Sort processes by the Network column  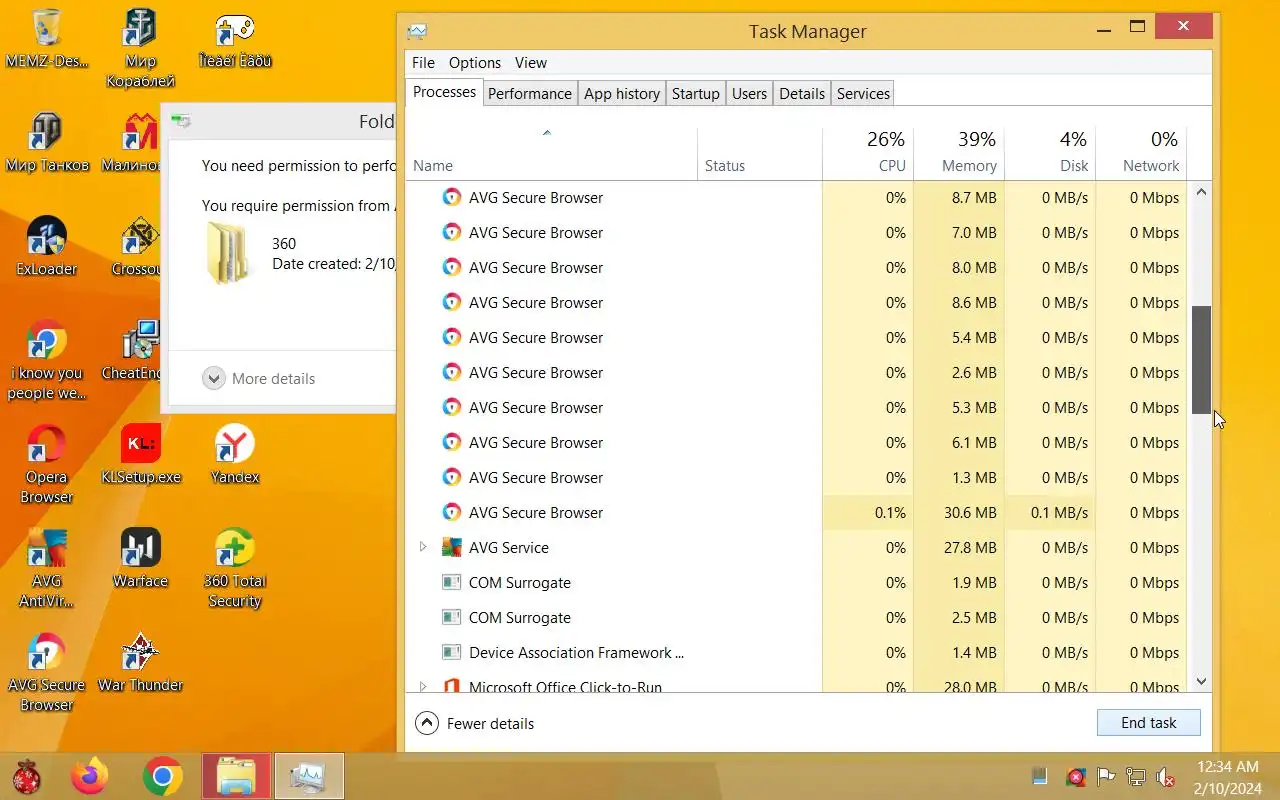point(1141,153)
